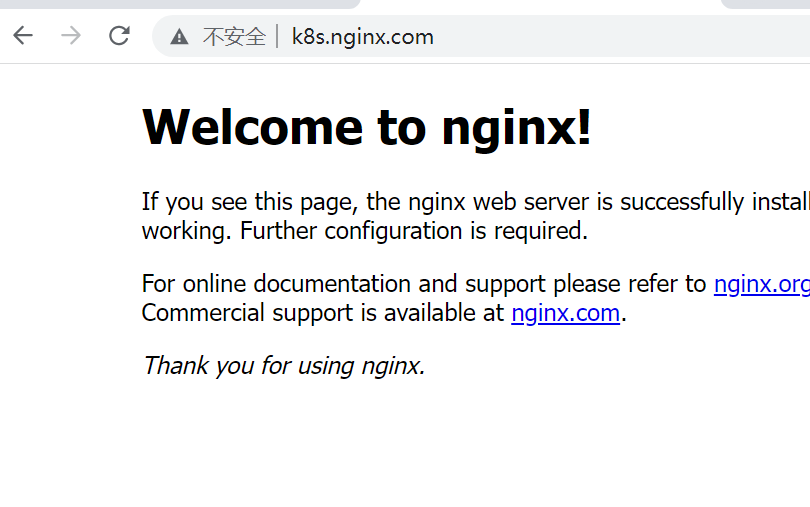Open the nginx.org documentation link

[760, 284]
